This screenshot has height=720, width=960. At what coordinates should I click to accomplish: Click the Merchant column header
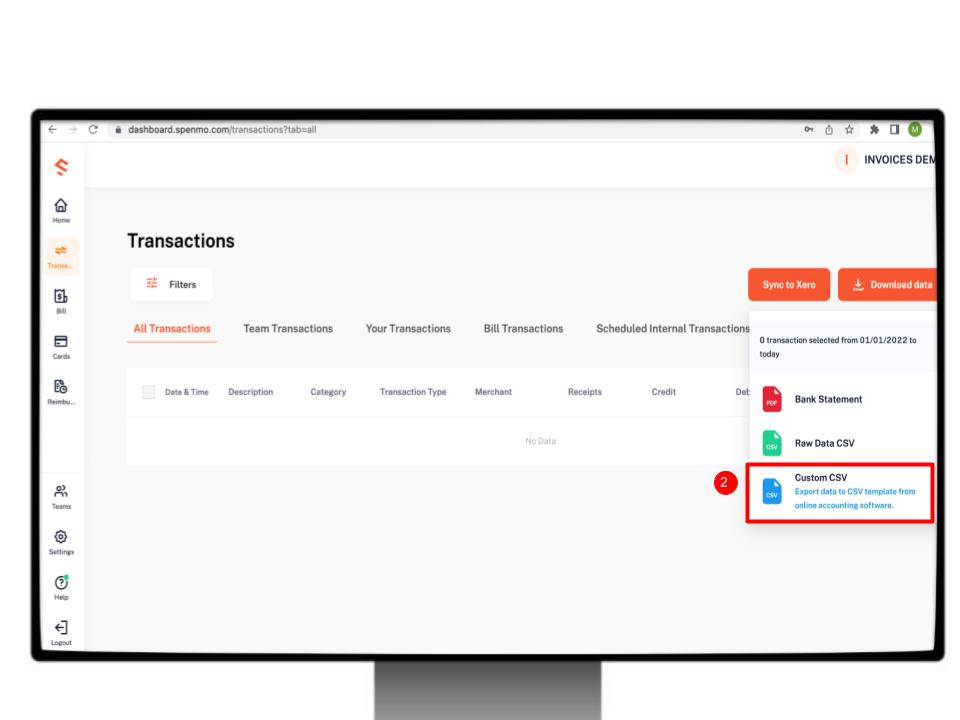pos(493,392)
